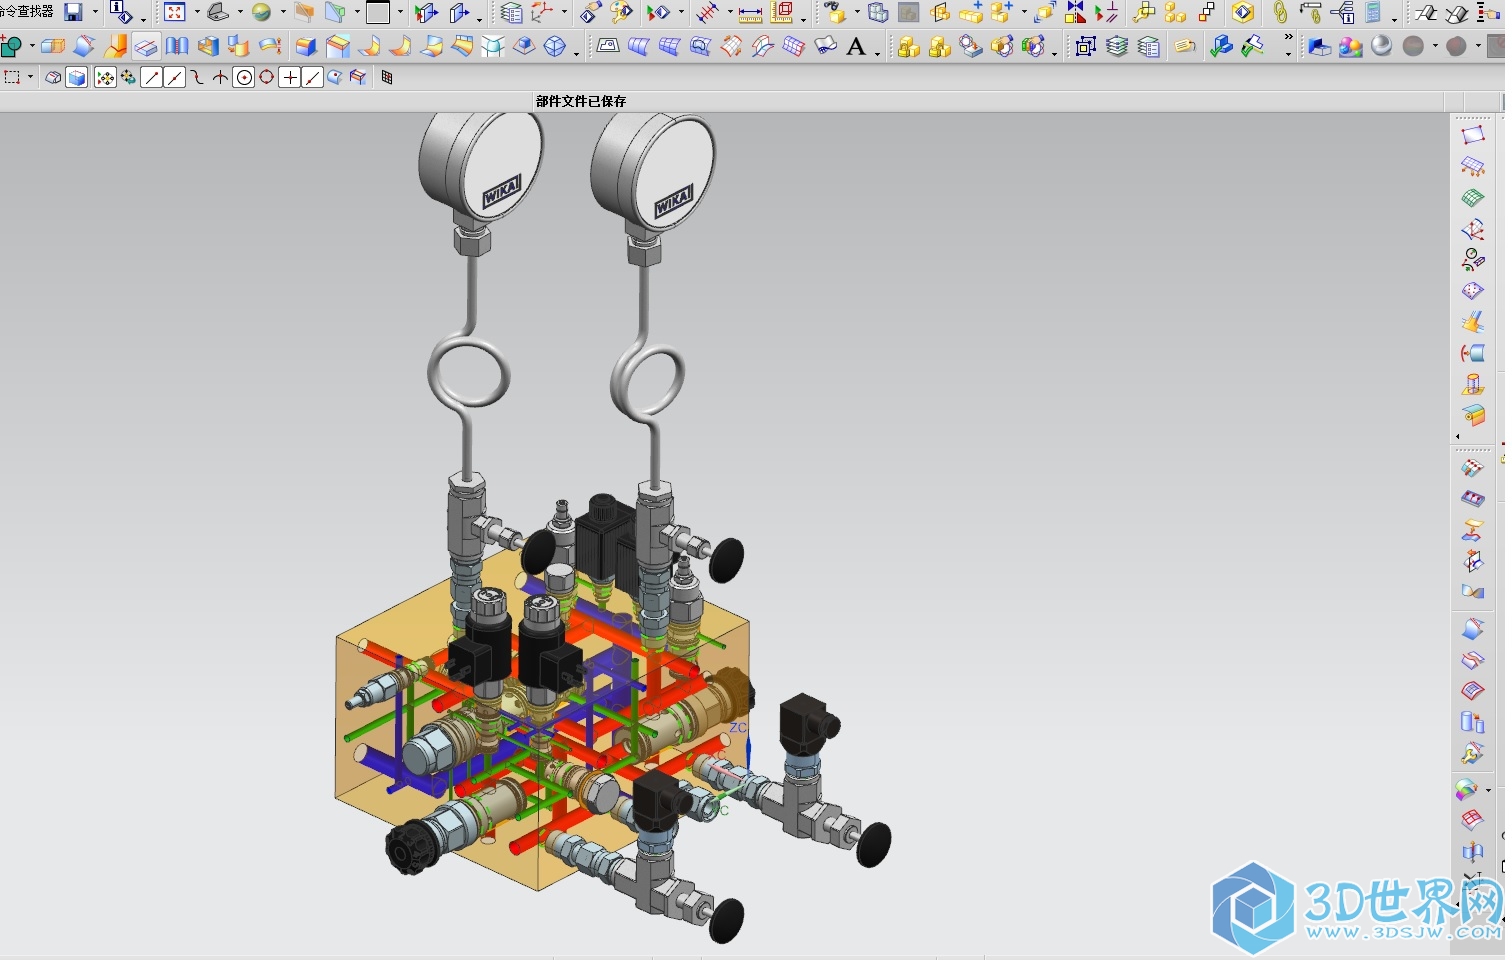
Task: Click the four point surface icon in side toolbar
Action: tap(1472, 135)
